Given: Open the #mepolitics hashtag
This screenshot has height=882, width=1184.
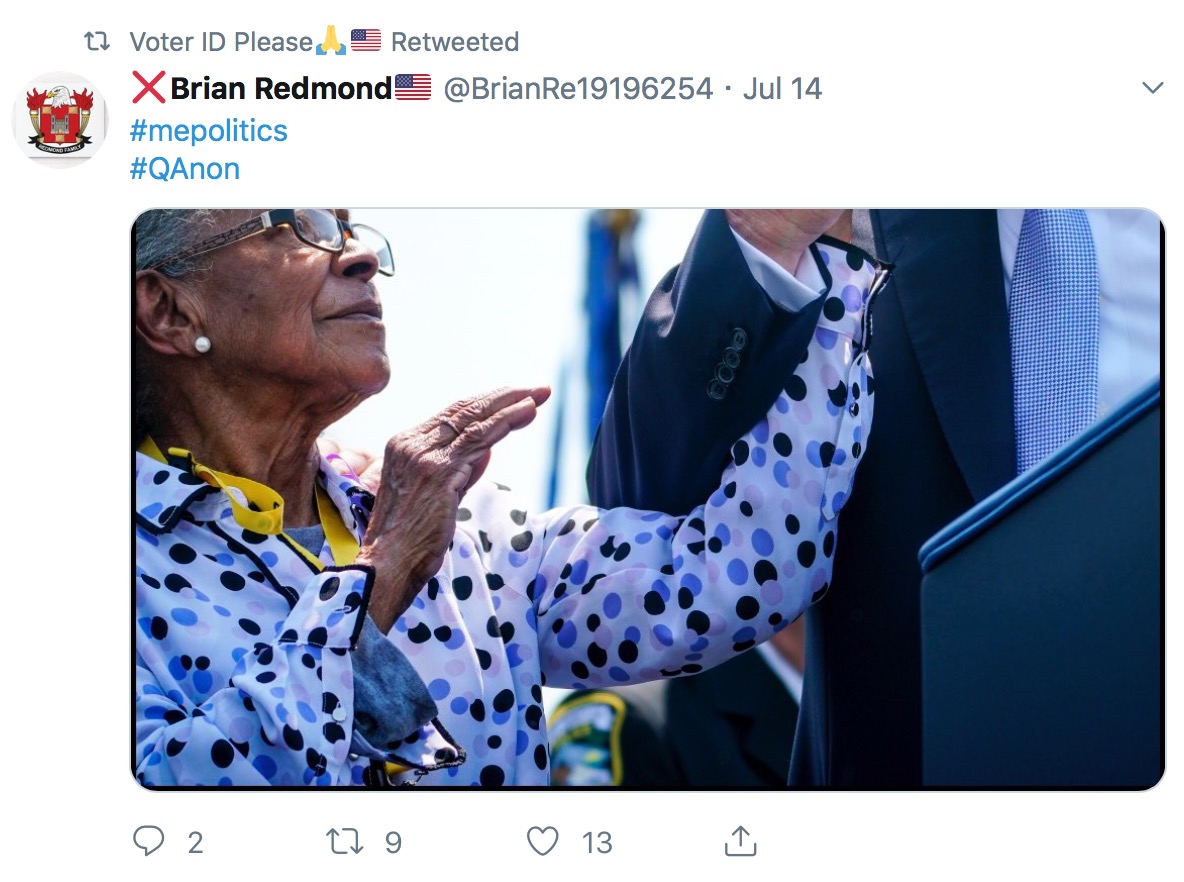Looking at the screenshot, I should (209, 130).
